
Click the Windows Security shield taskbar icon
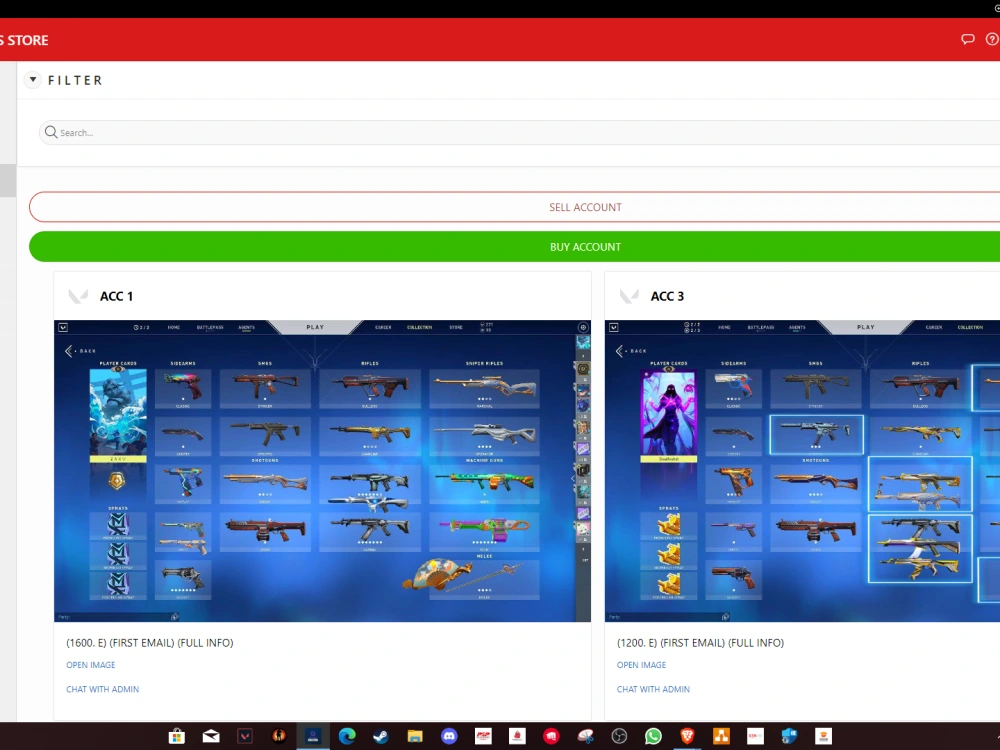pyautogui.click(x=789, y=736)
